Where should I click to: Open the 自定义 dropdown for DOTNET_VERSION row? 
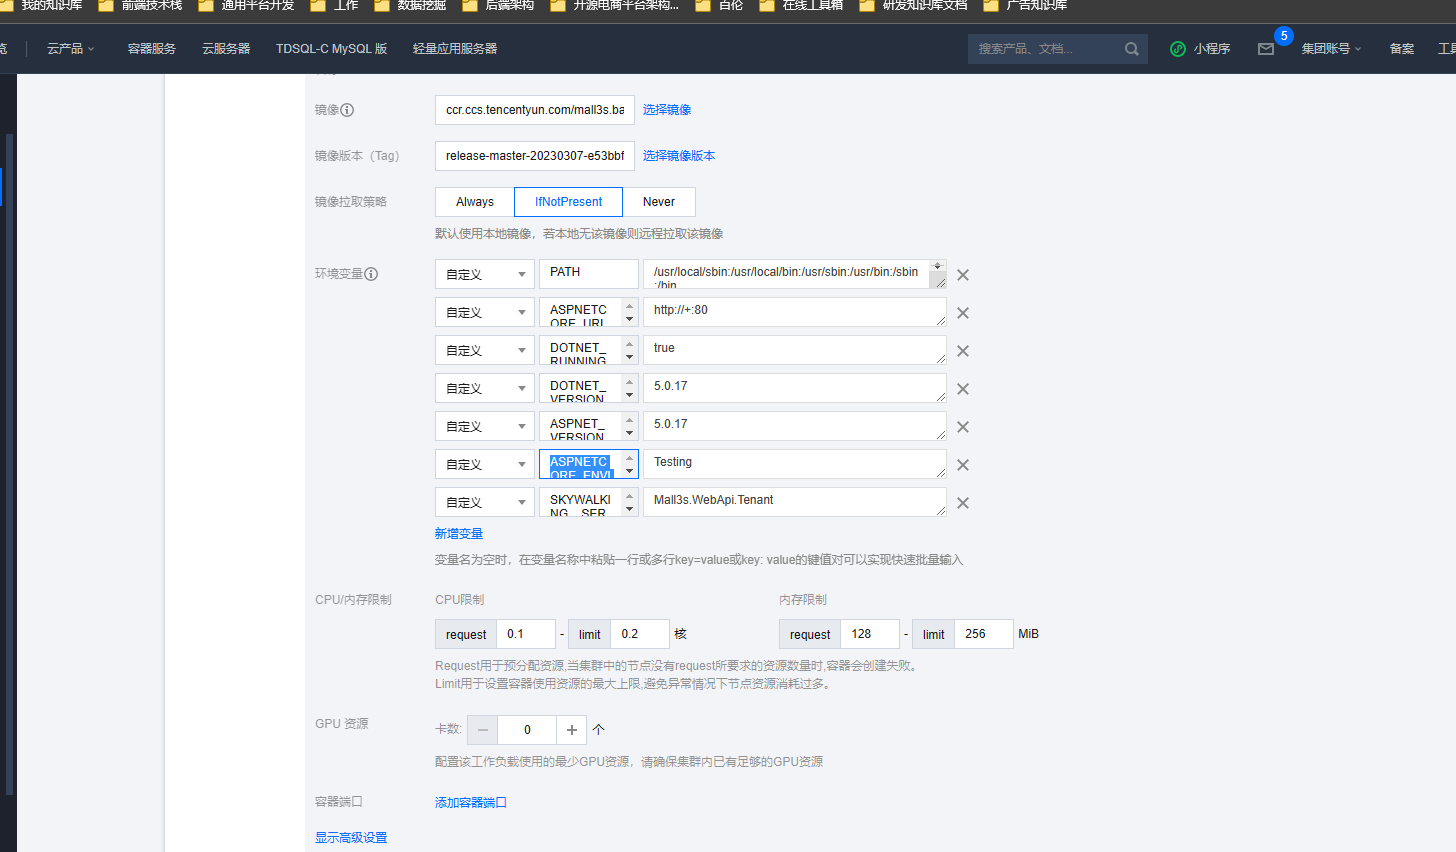(x=485, y=388)
